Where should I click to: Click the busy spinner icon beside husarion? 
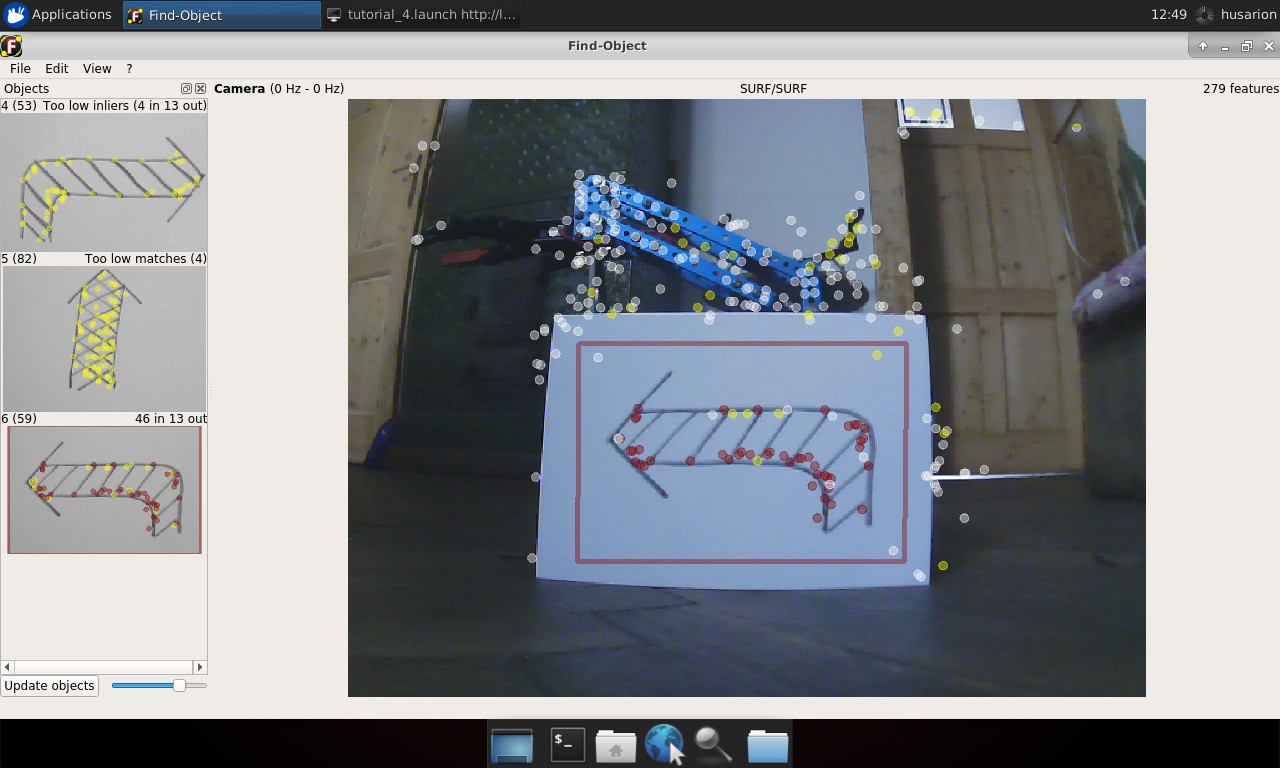(1204, 15)
